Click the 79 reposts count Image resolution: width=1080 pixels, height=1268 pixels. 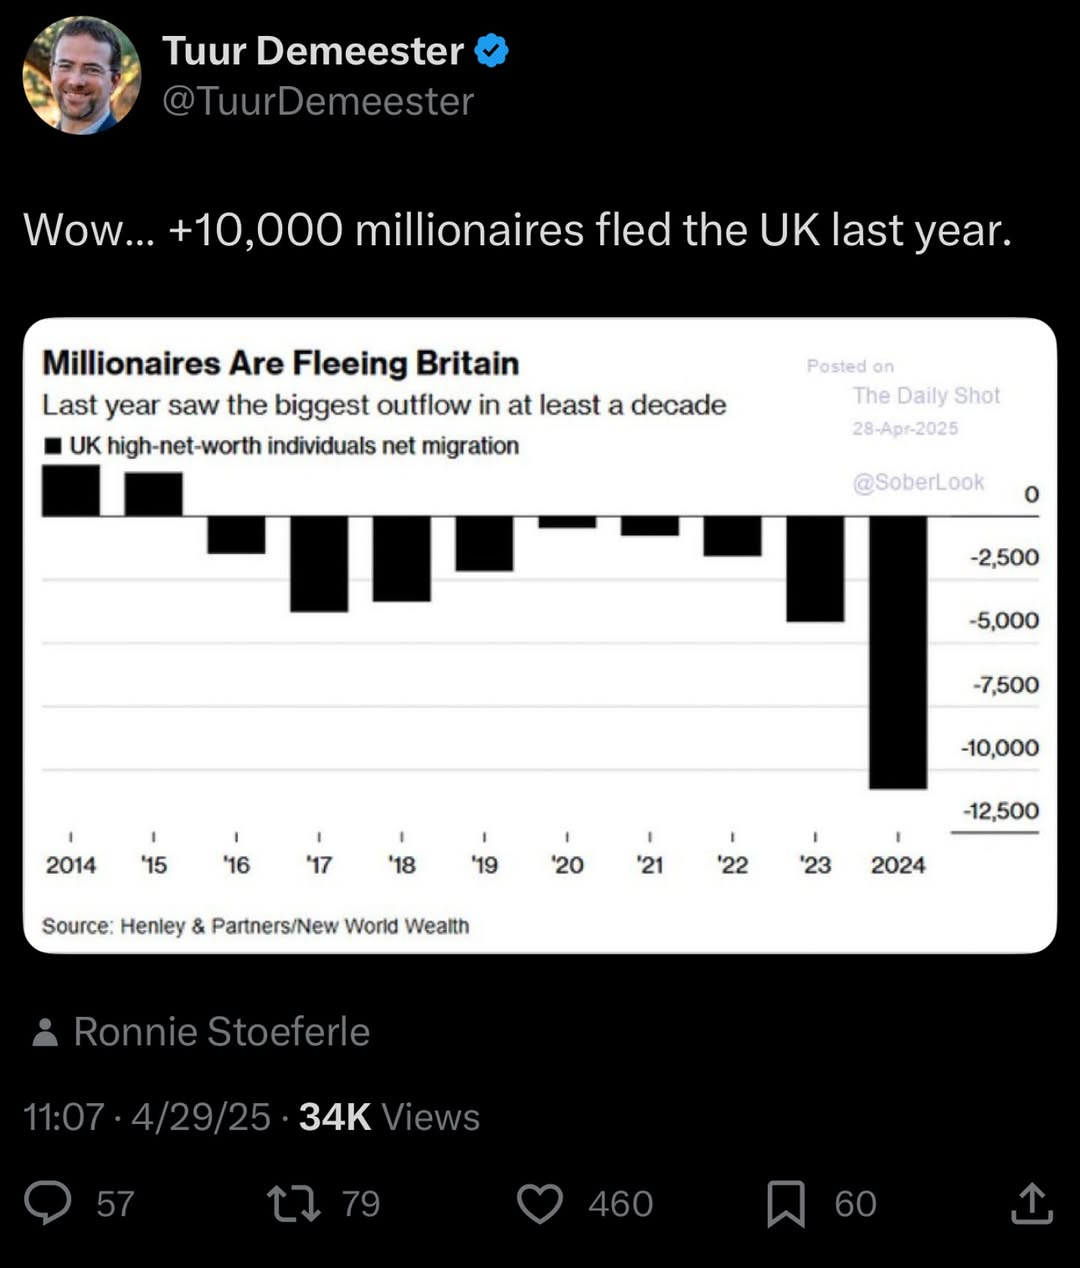361,1204
